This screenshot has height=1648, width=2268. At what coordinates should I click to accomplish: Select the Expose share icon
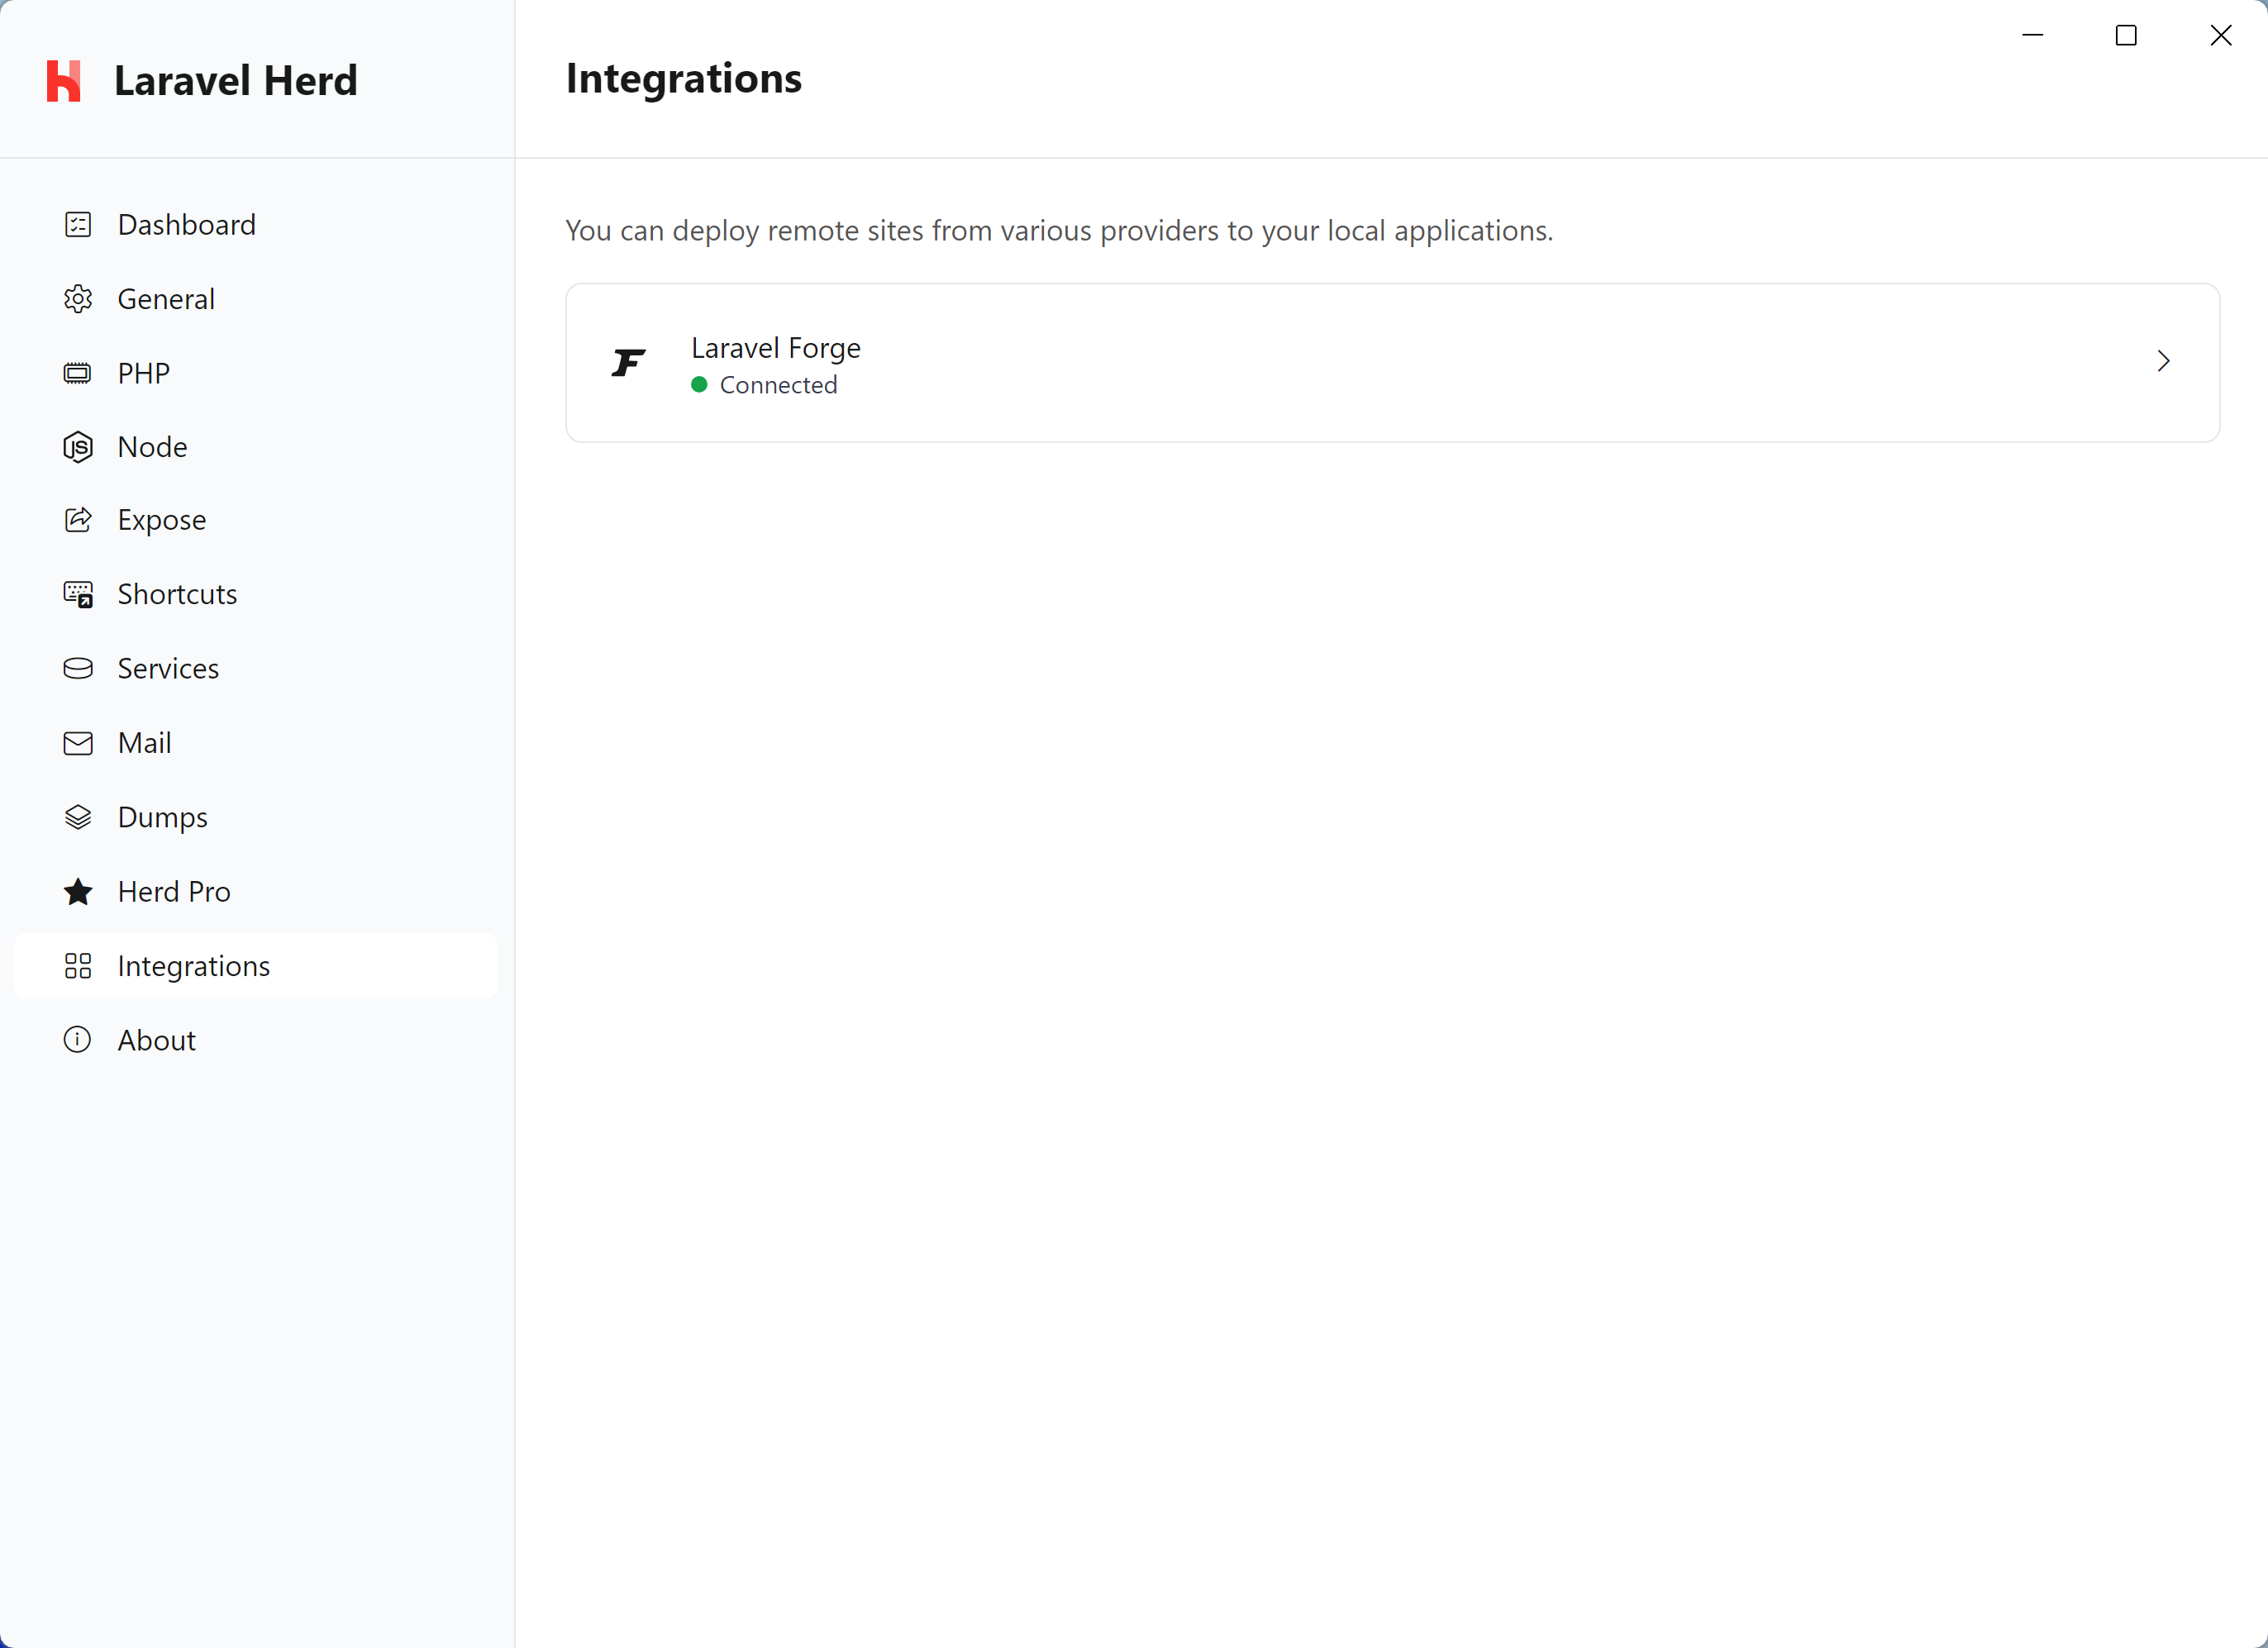[x=77, y=519]
